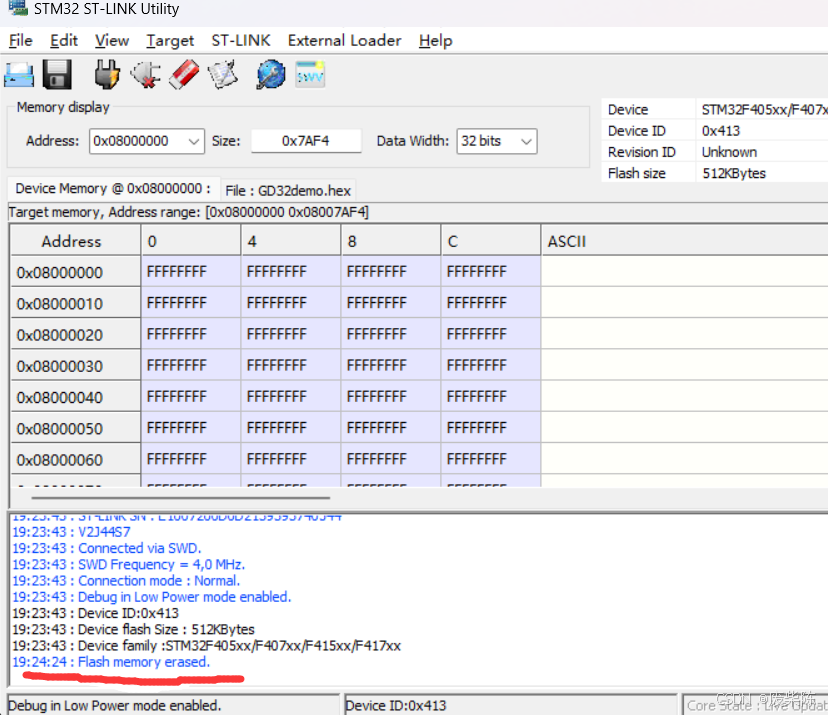Switch to the File : GD32demo.hex tab
Image resolution: width=828 pixels, height=715 pixels.
tap(288, 191)
